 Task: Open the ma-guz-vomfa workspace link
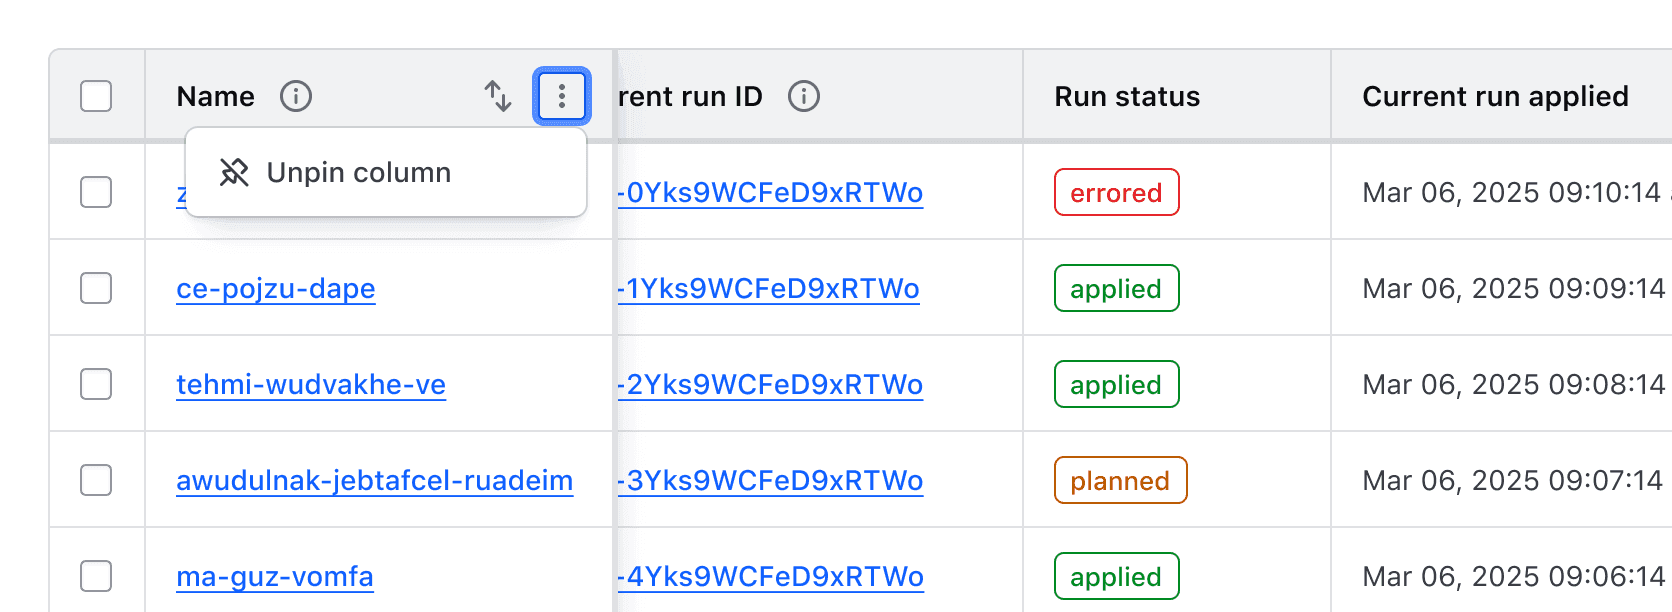pyautogui.click(x=275, y=576)
